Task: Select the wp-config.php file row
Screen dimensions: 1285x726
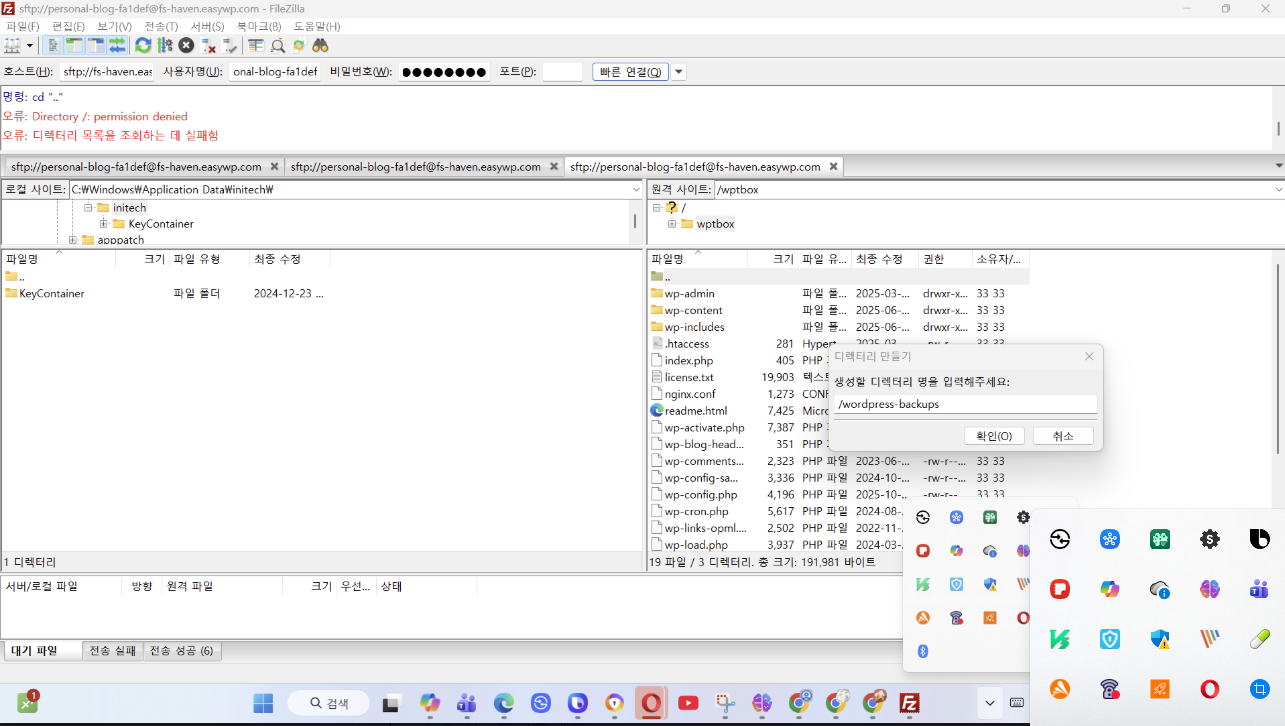Action: (840, 494)
